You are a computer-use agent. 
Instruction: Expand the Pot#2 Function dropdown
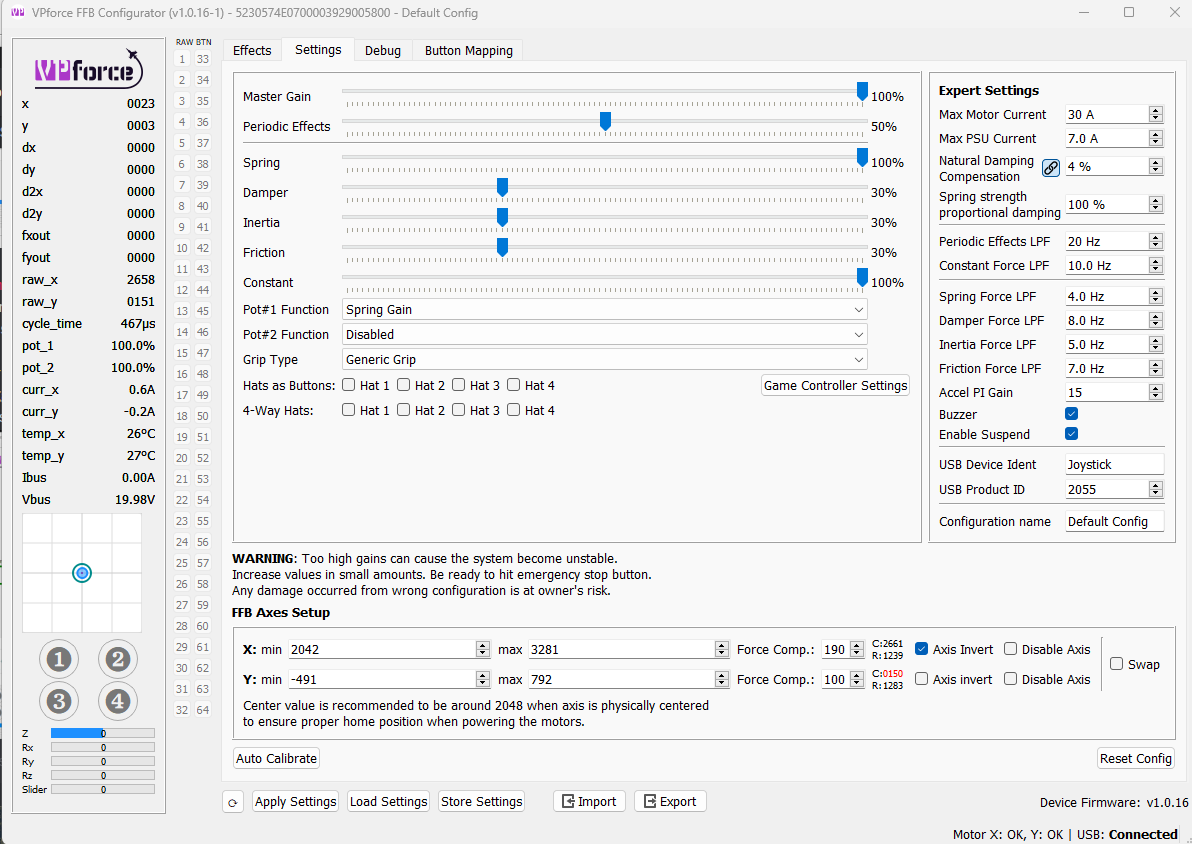[604, 335]
